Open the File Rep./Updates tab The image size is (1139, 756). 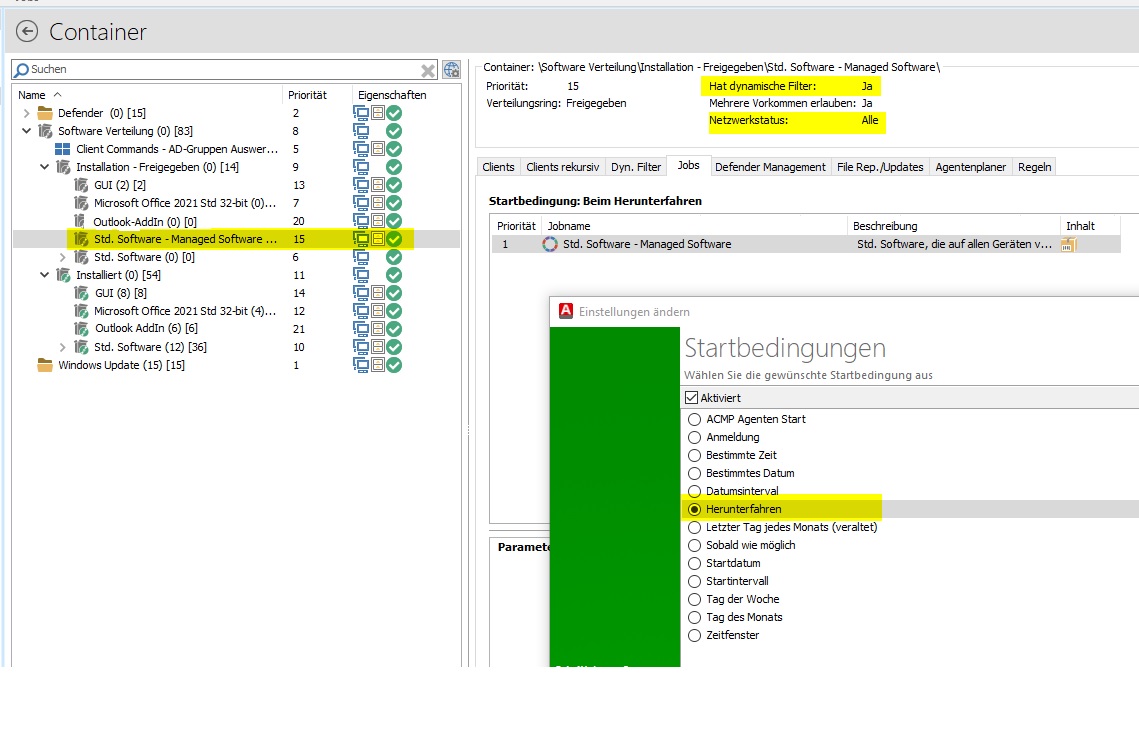[880, 167]
